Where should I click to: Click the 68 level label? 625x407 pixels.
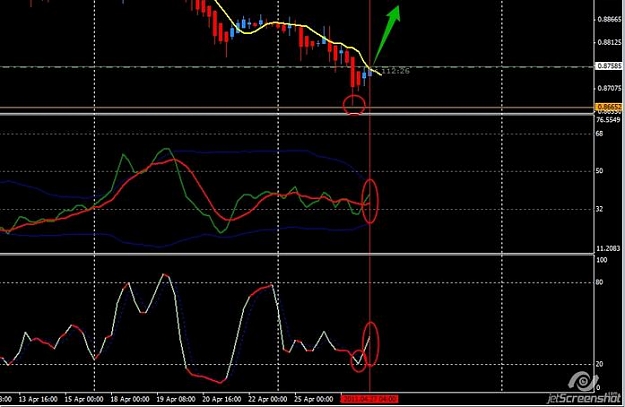coord(599,134)
